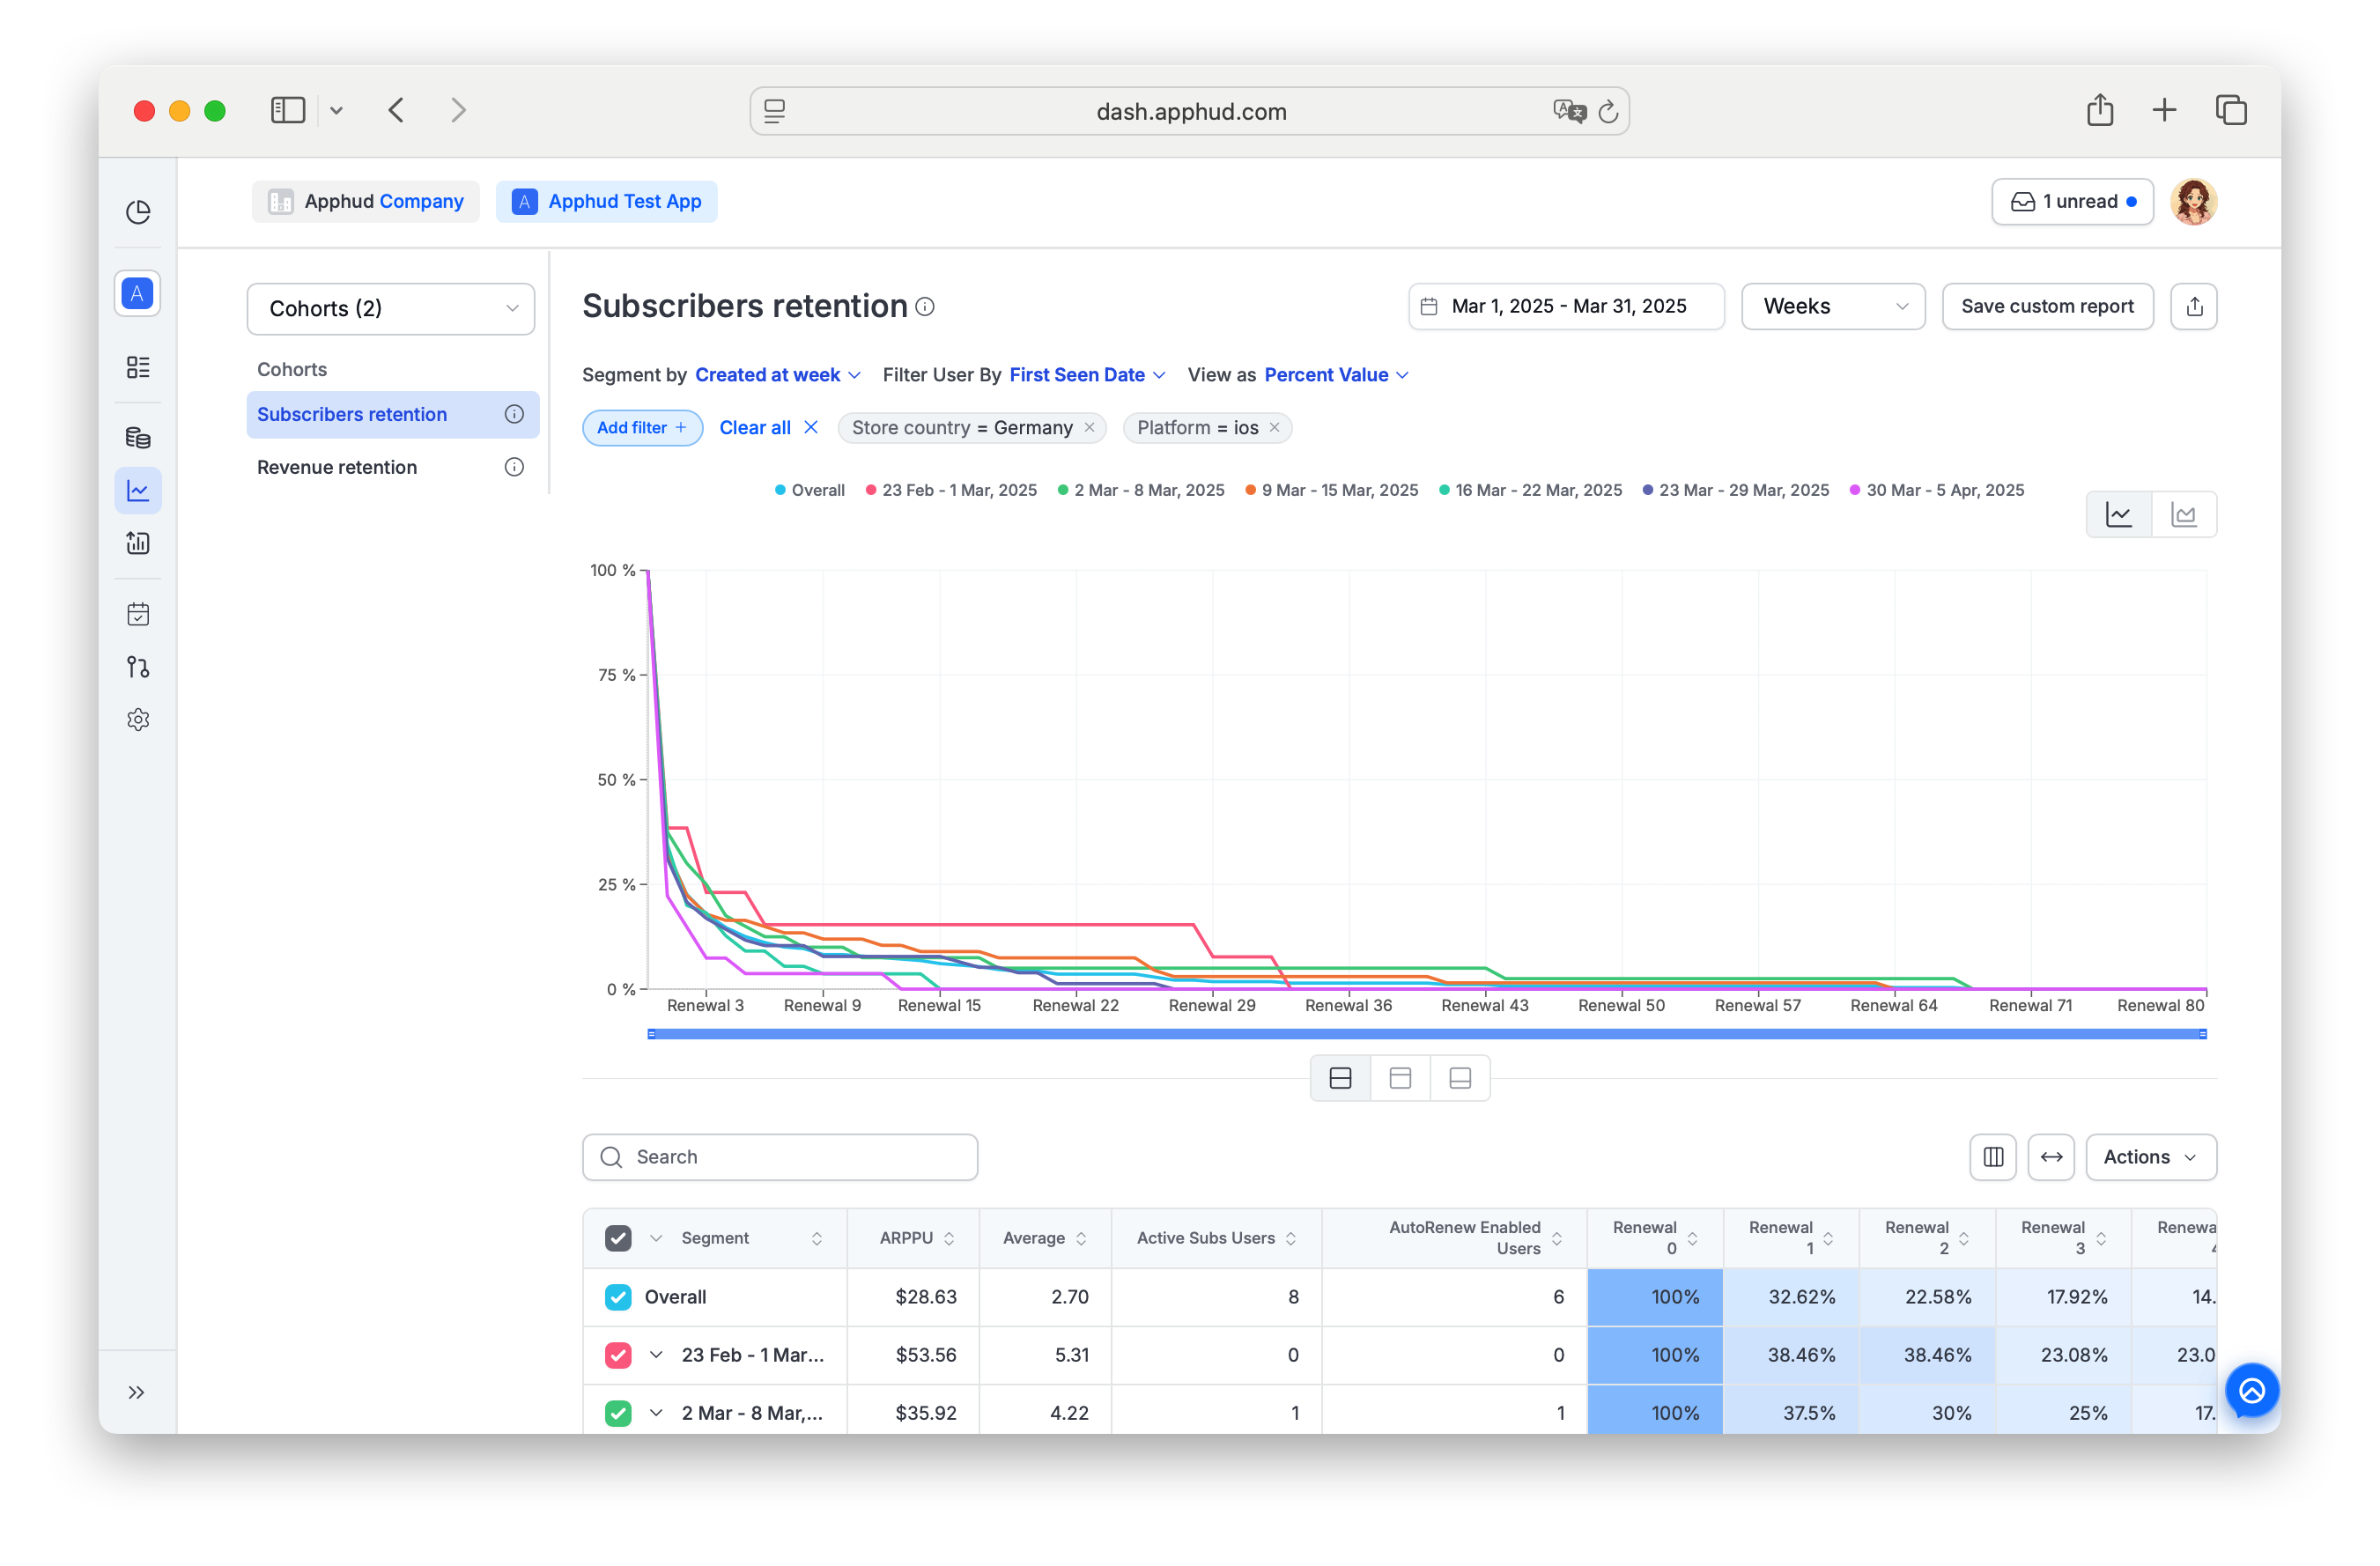
Task: Toggle the select all segments checkbox
Action: point(618,1238)
